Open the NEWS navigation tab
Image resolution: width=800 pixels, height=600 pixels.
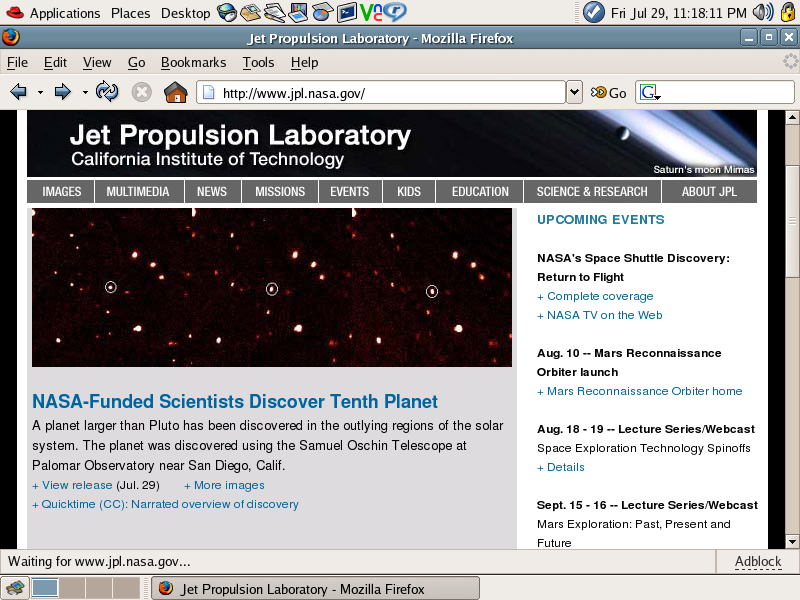(x=212, y=191)
